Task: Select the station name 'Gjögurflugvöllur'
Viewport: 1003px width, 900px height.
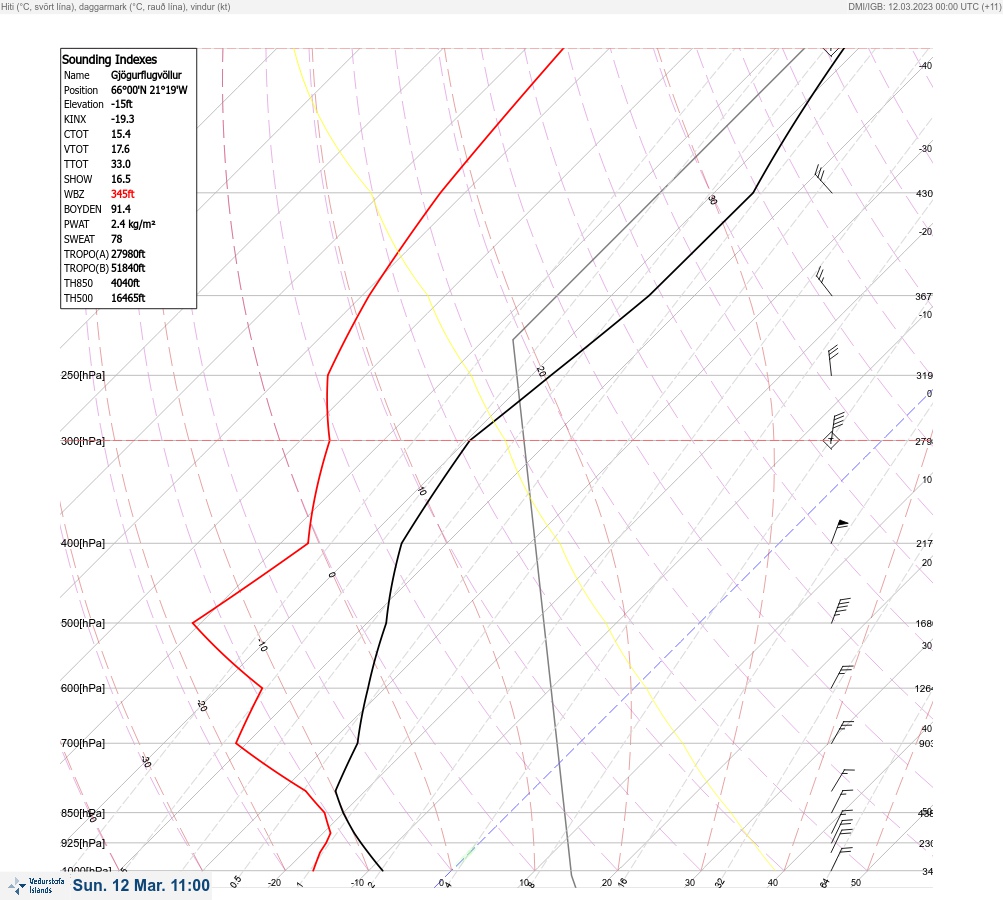Action: (x=146, y=75)
